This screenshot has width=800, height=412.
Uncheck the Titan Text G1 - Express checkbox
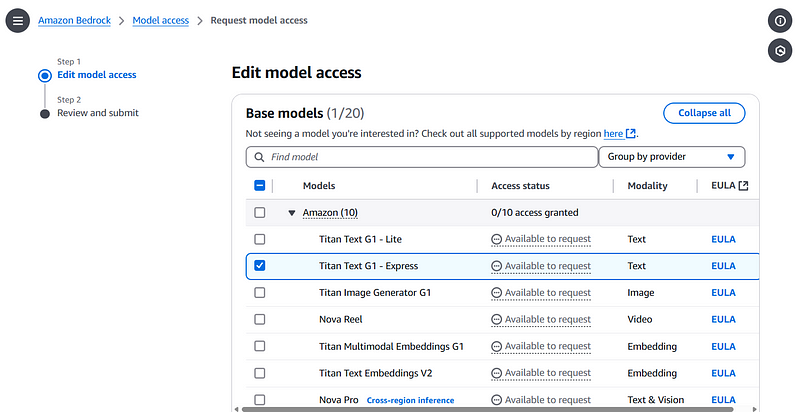click(260, 266)
